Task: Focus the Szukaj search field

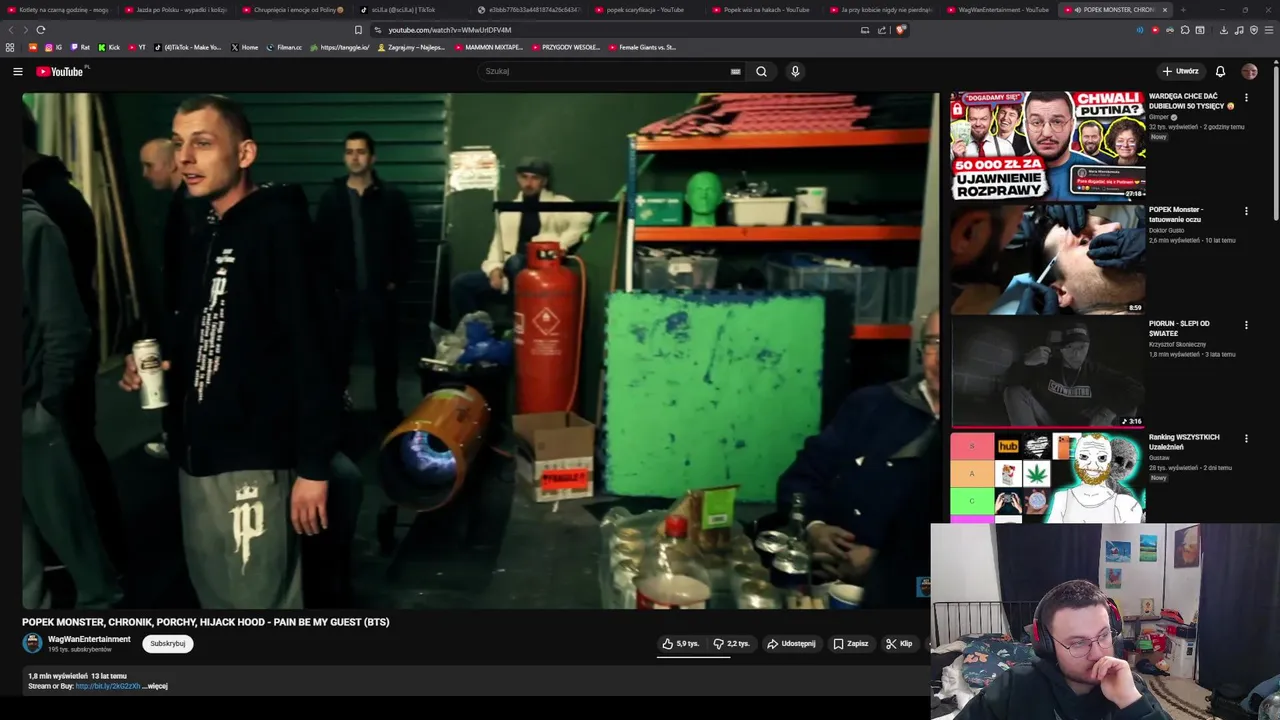Action: point(610,71)
